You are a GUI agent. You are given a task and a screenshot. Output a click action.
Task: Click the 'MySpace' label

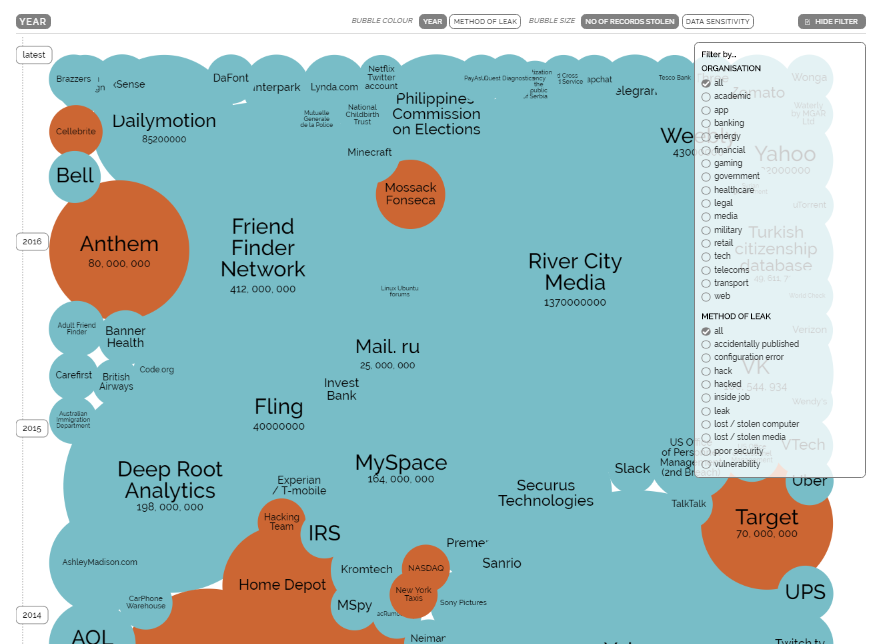(401, 463)
